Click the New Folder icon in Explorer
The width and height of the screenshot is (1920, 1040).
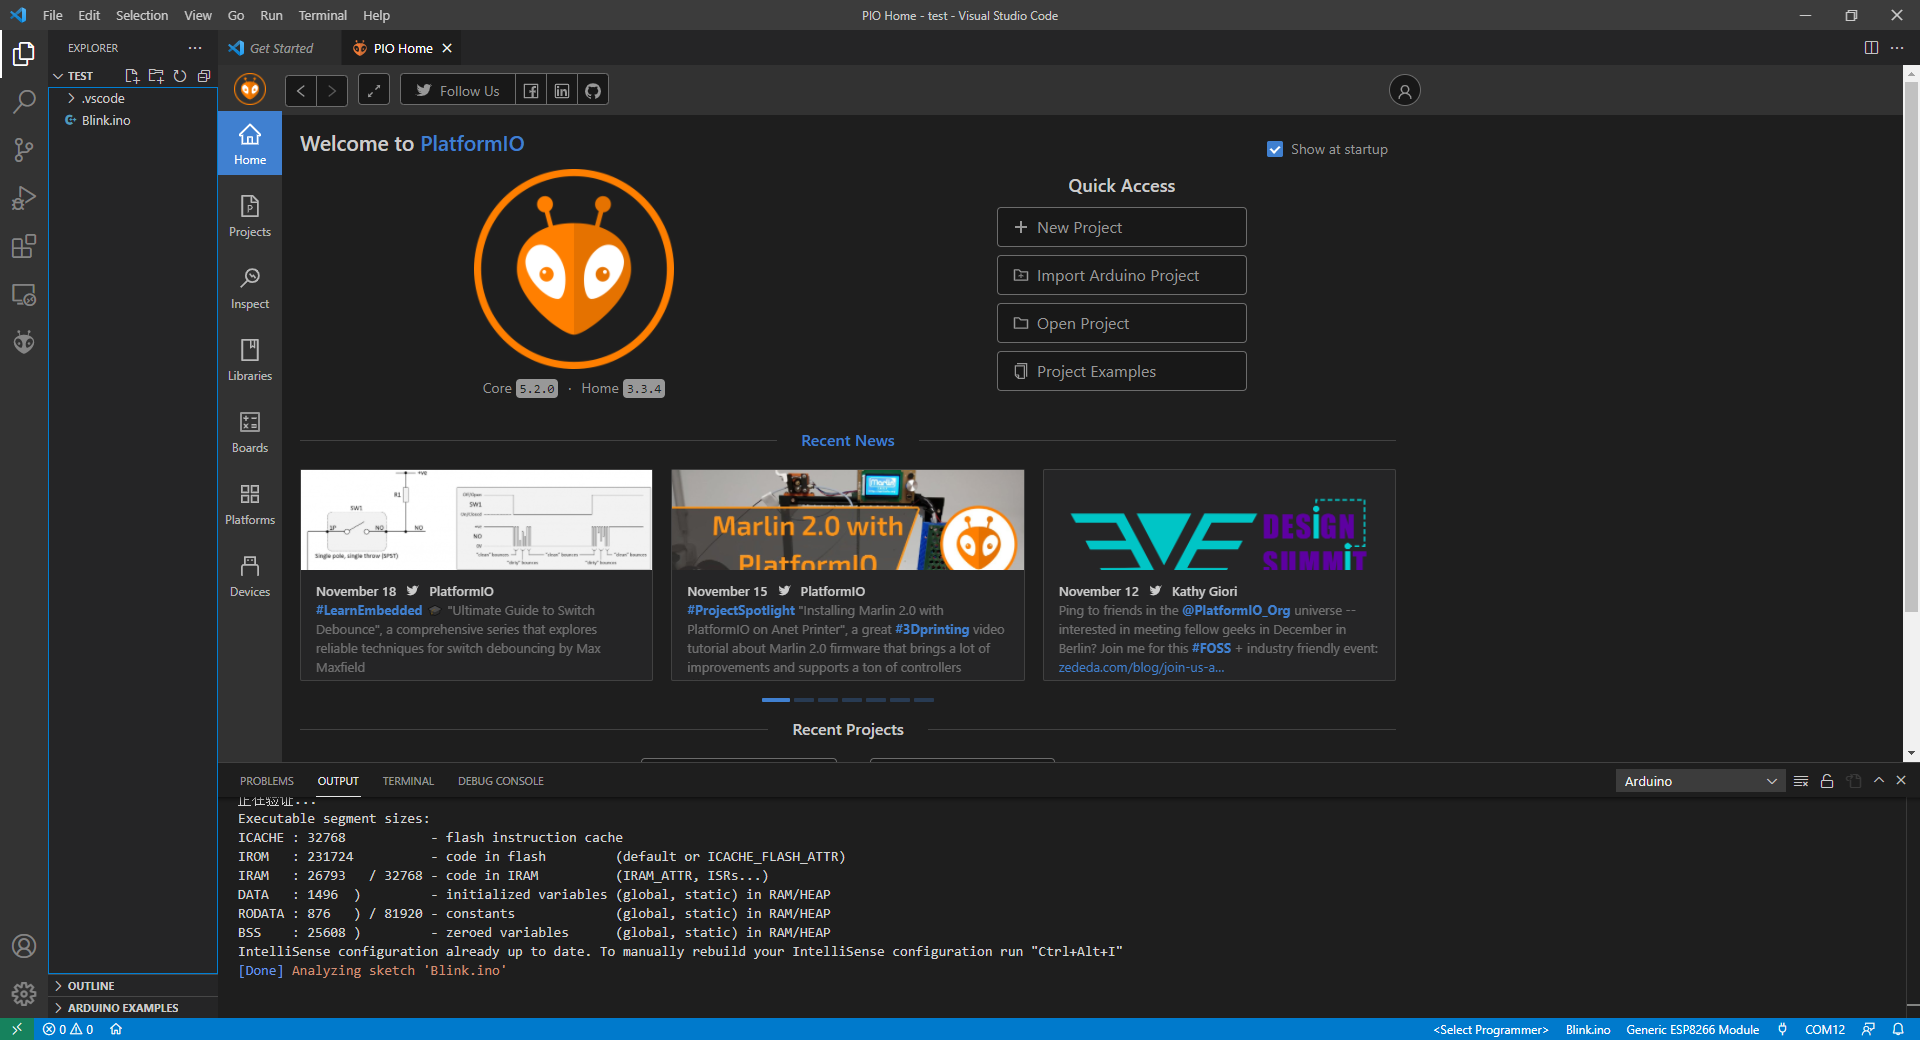point(156,76)
